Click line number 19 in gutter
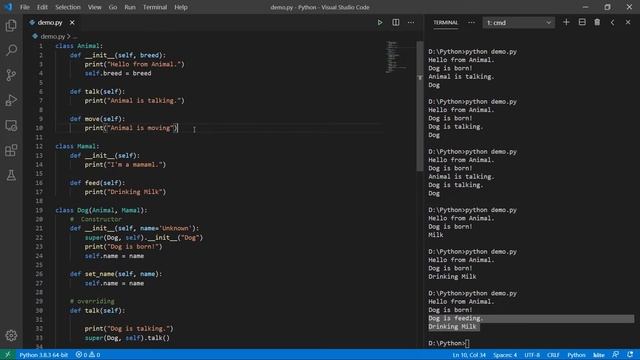The image size is (640, 360). (39, 210)
